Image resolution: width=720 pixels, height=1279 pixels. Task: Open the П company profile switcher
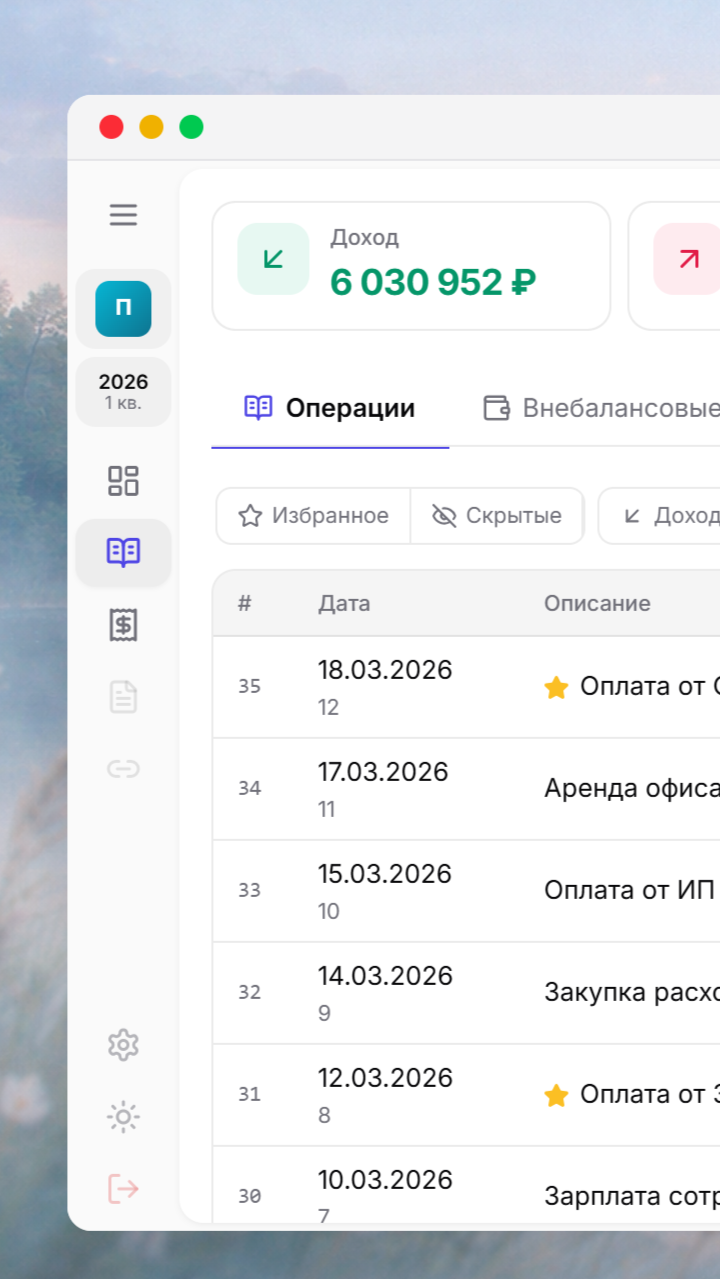tap(123, 308)
